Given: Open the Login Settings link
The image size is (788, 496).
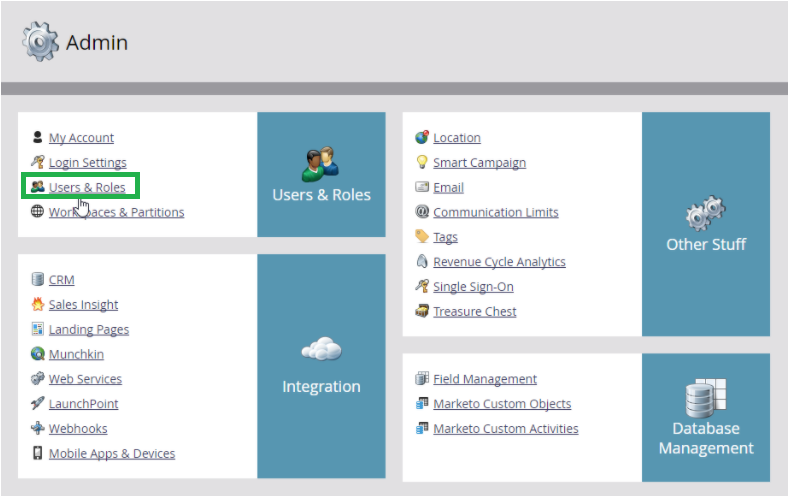Looking at the screenshot, I should coord(87,162).
